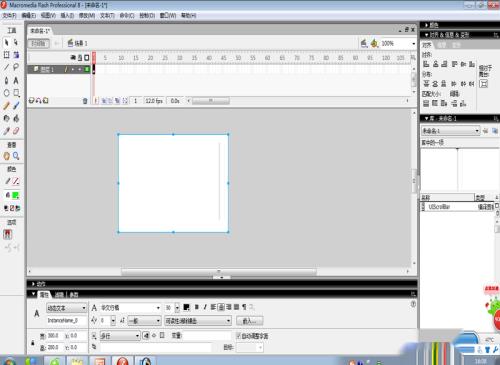
Task: Click the green fill color swatch
Action: point(15,195)
